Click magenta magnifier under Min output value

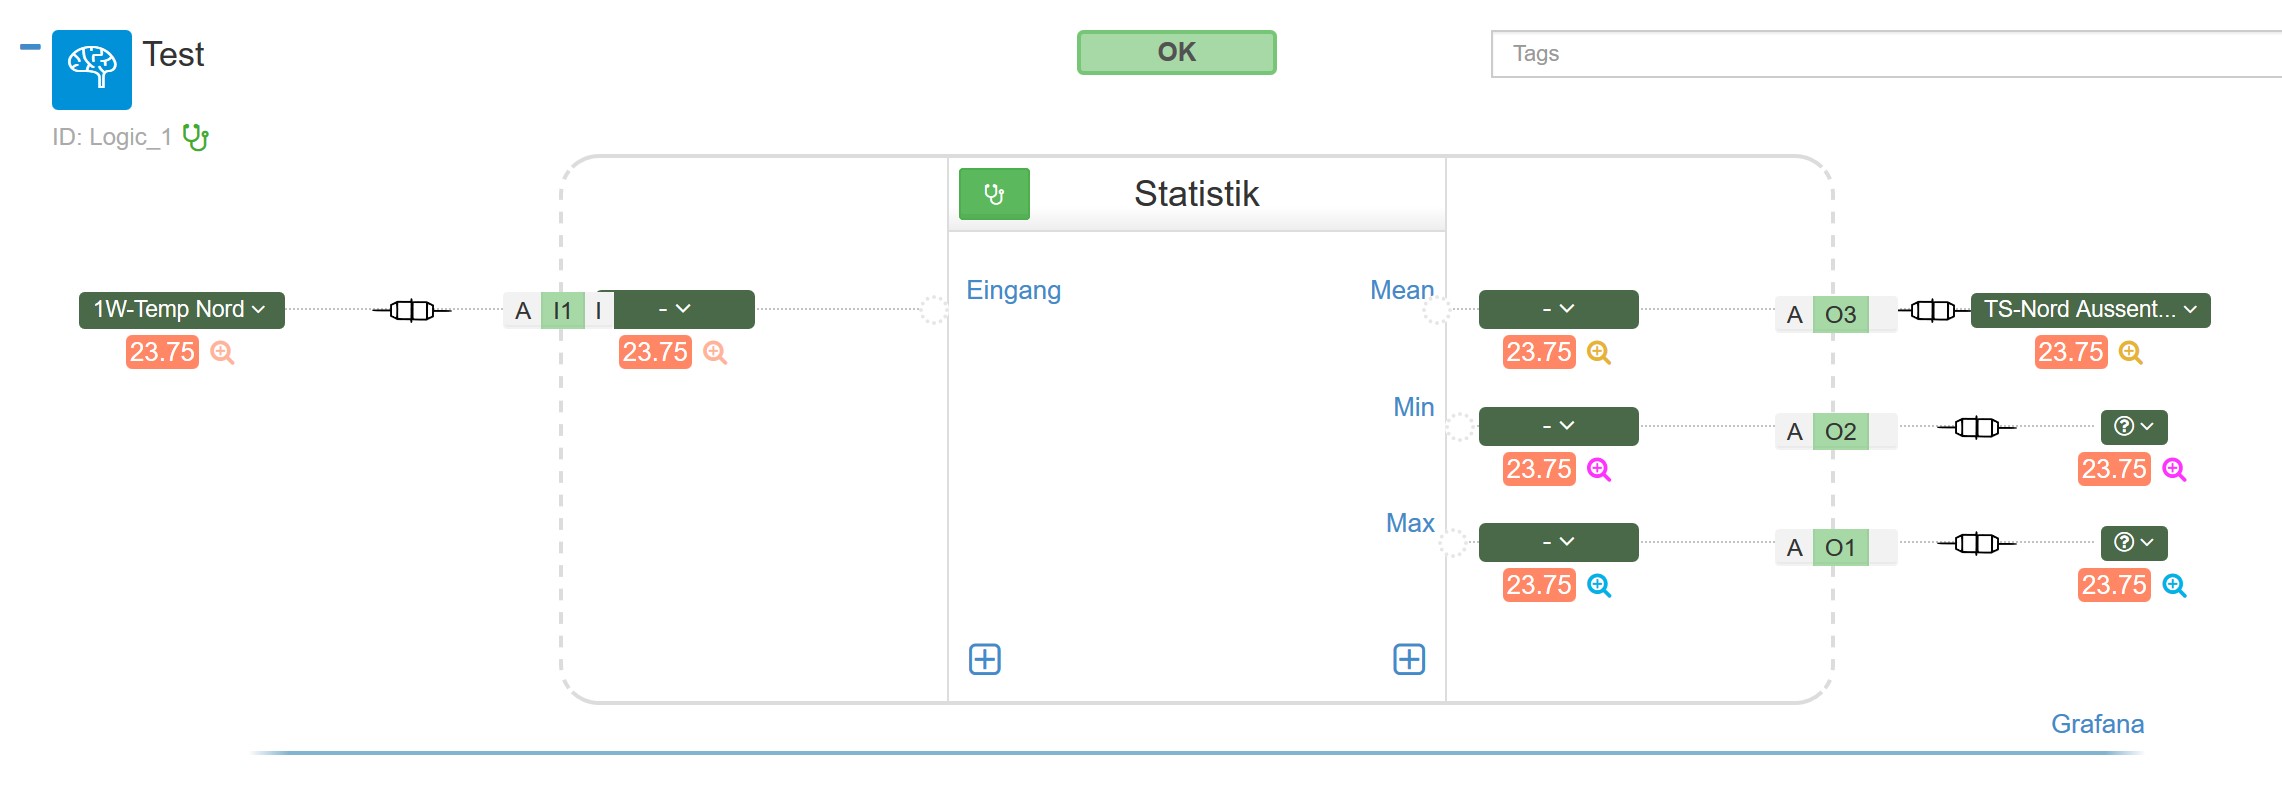coord(1599,470)
